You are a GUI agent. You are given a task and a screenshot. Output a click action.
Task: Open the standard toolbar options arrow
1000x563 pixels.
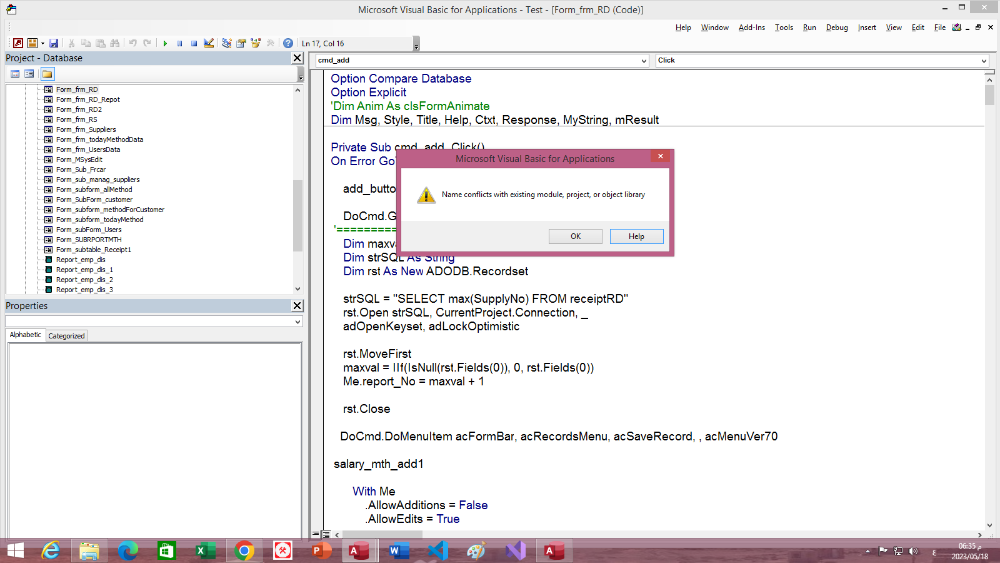[x=416, y=44]
